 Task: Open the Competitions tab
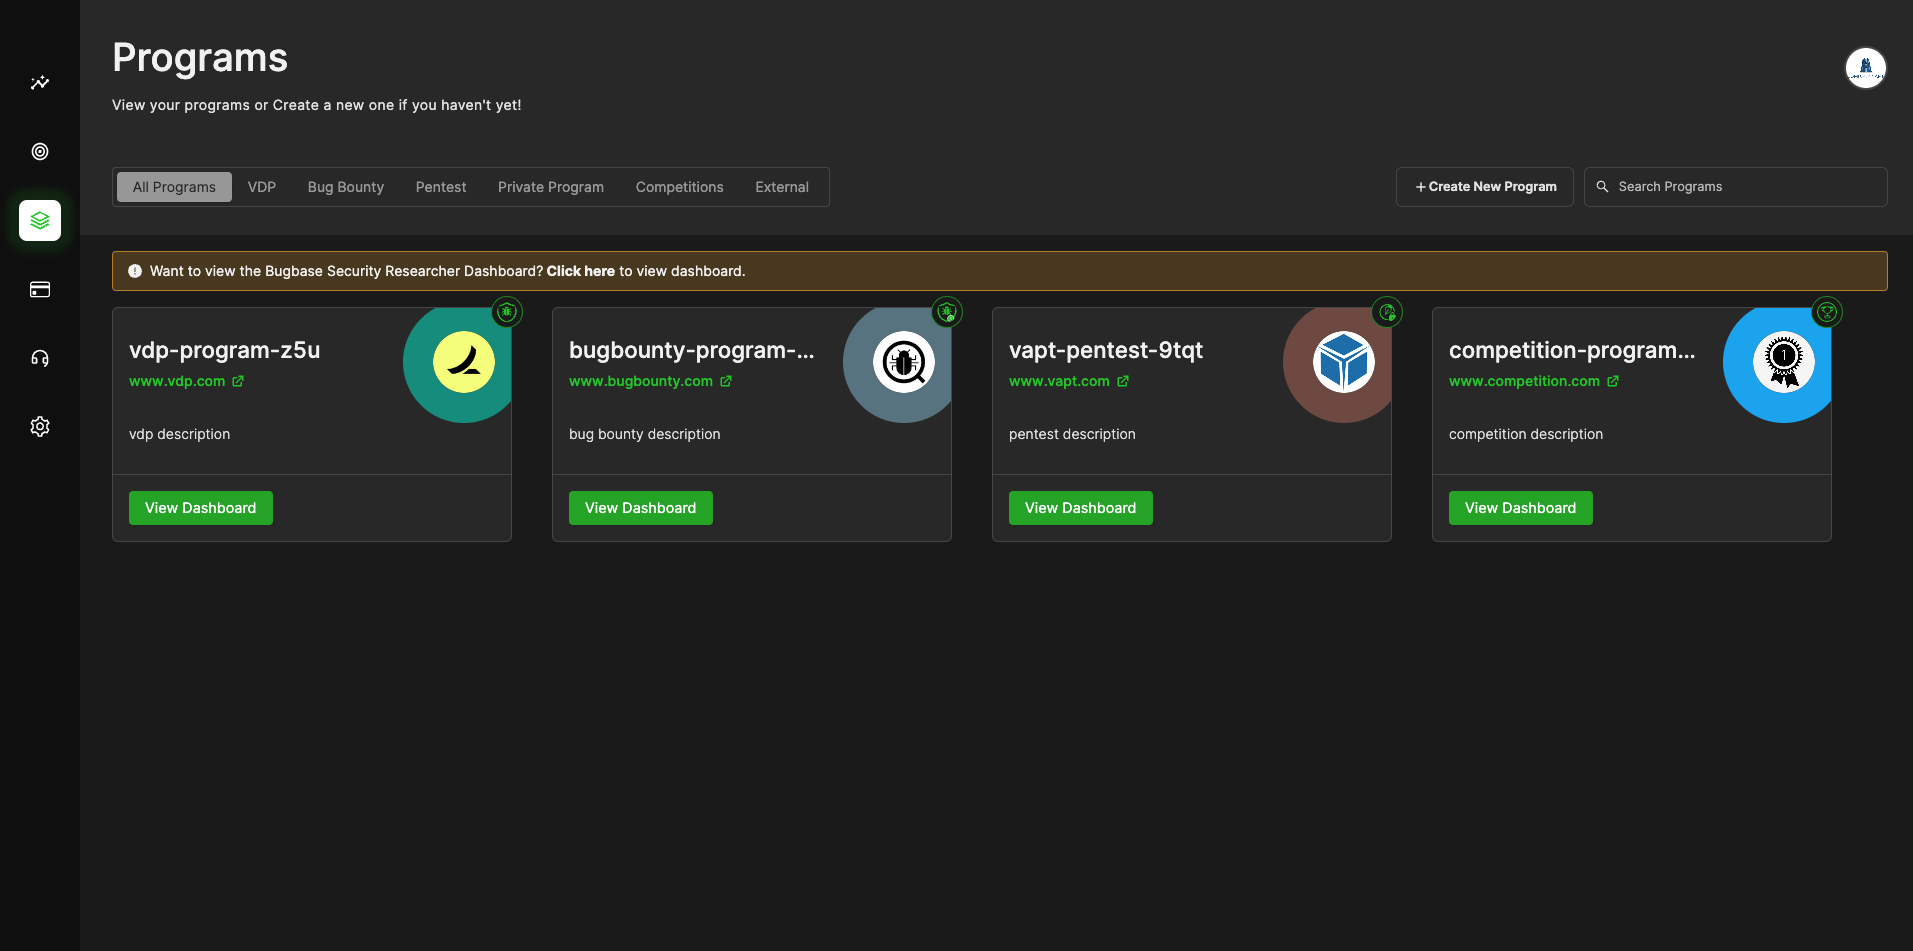point(679,187)
